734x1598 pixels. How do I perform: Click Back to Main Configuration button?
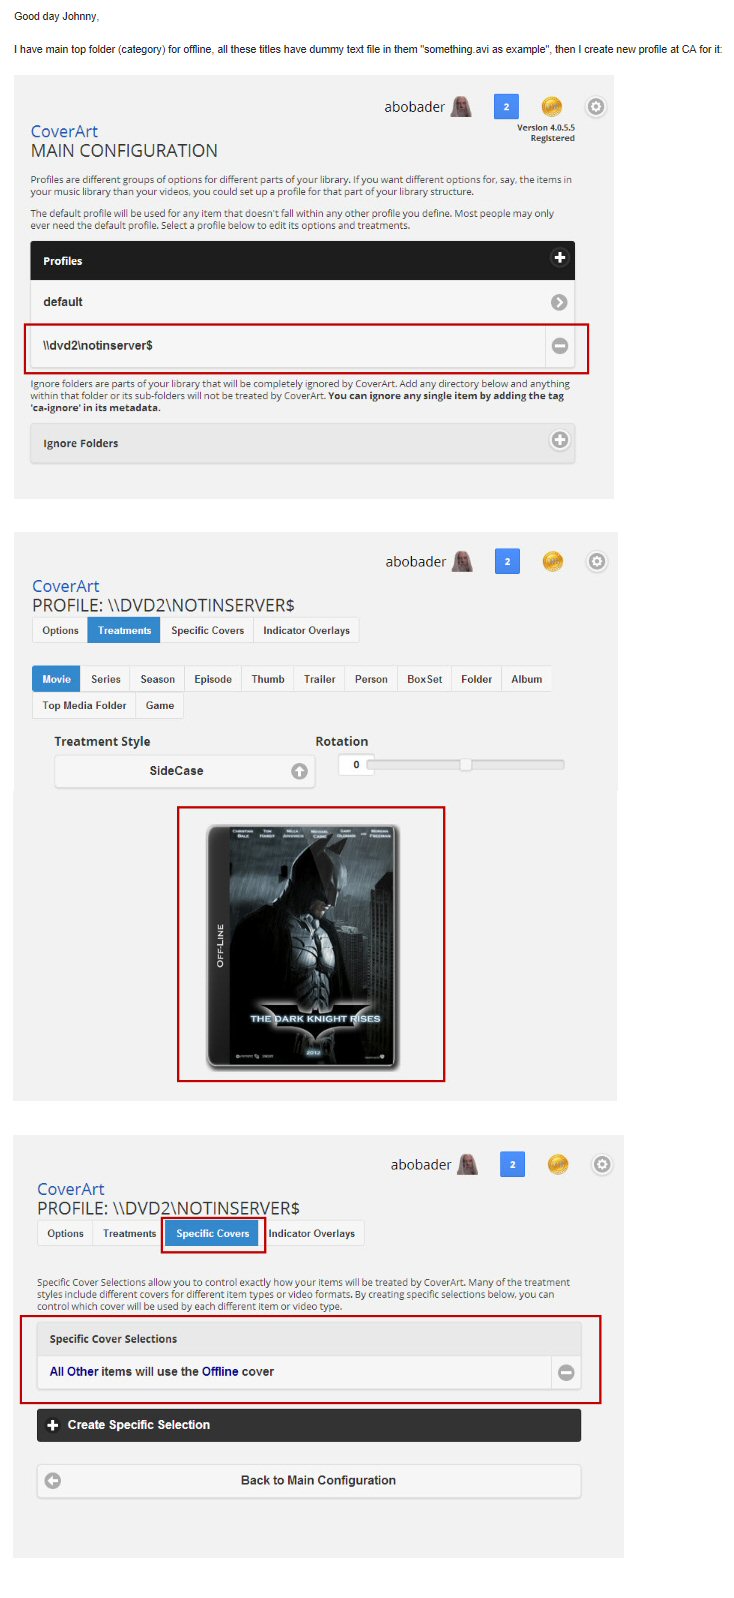click(309, 1481)
